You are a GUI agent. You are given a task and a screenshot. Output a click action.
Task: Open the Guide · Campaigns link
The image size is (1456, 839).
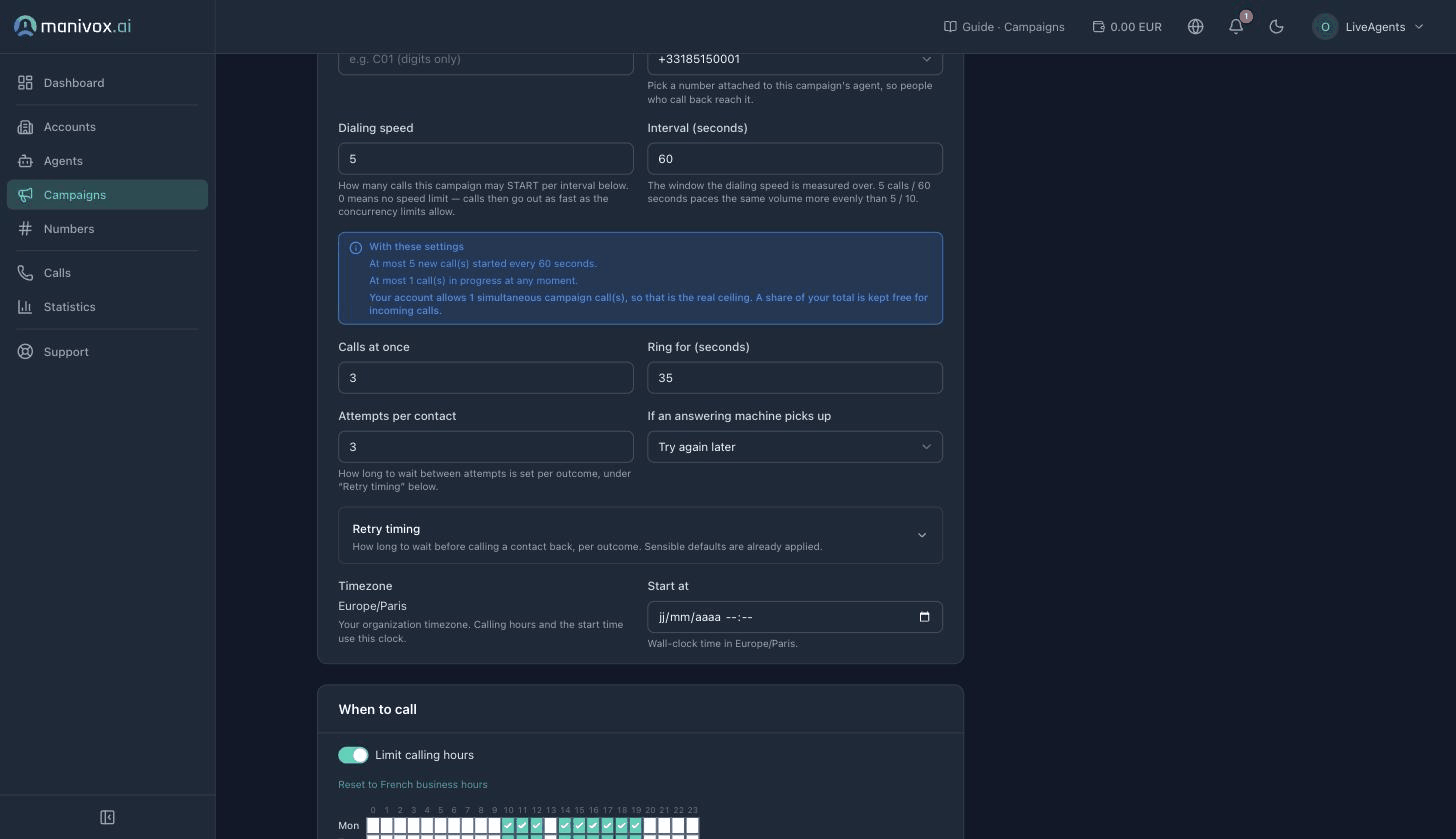(1004, 27)
